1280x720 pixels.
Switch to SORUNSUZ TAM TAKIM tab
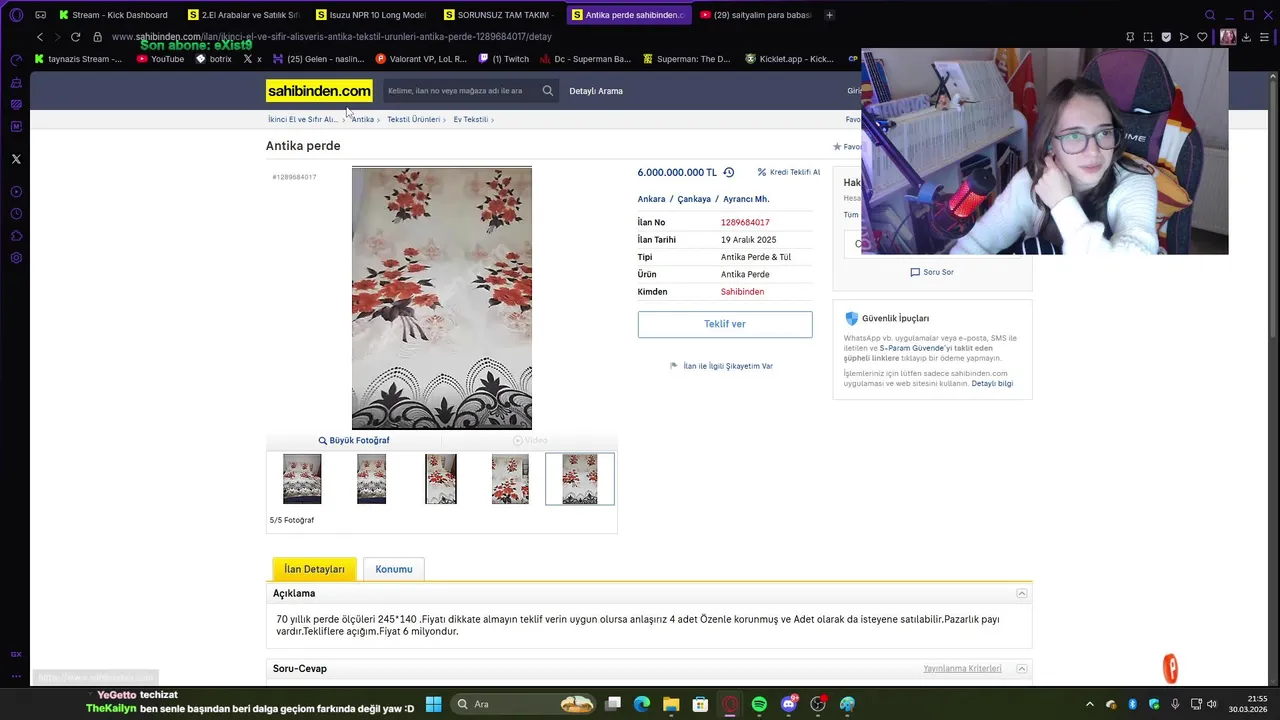[x=499, y=15]
